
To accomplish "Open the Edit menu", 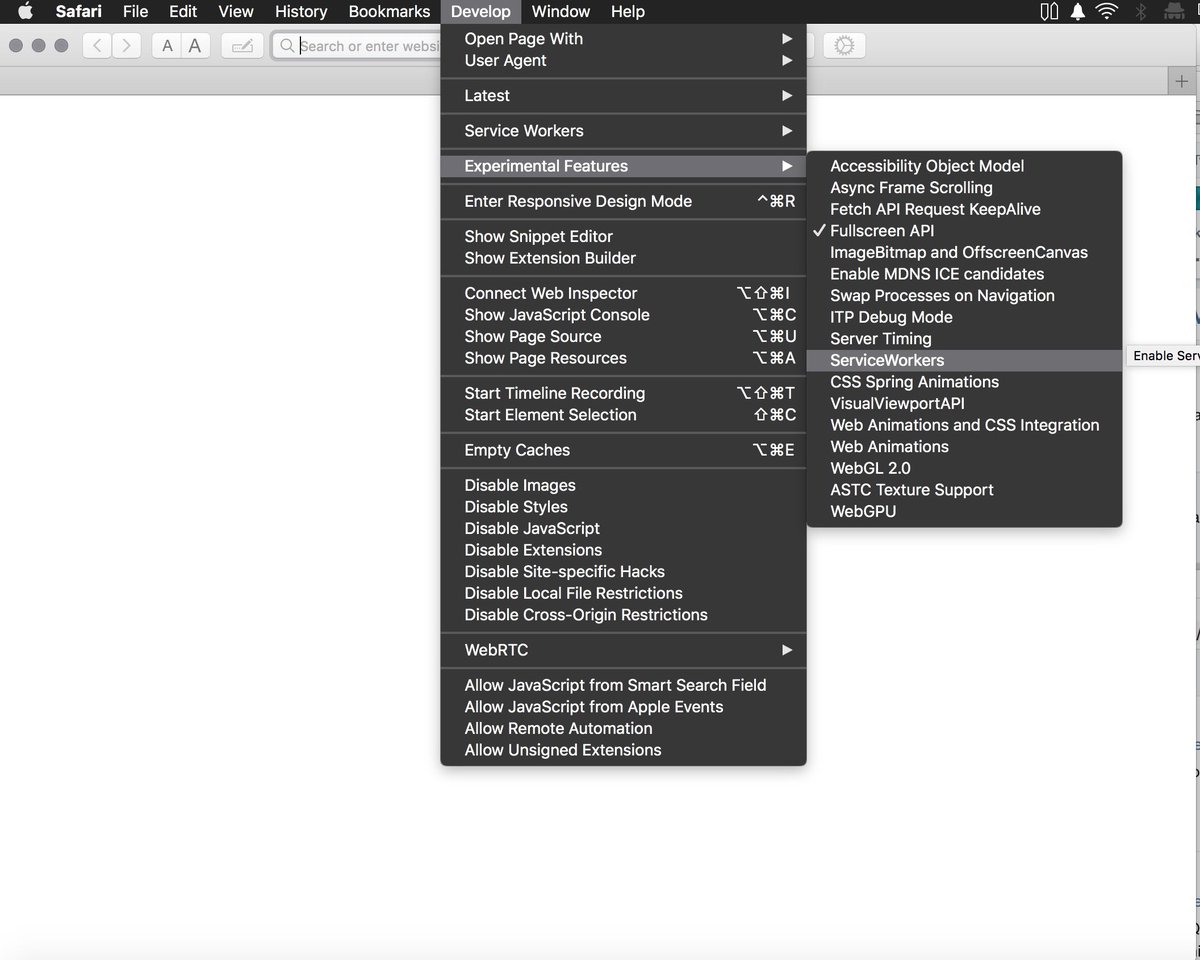I will [183, 11].
